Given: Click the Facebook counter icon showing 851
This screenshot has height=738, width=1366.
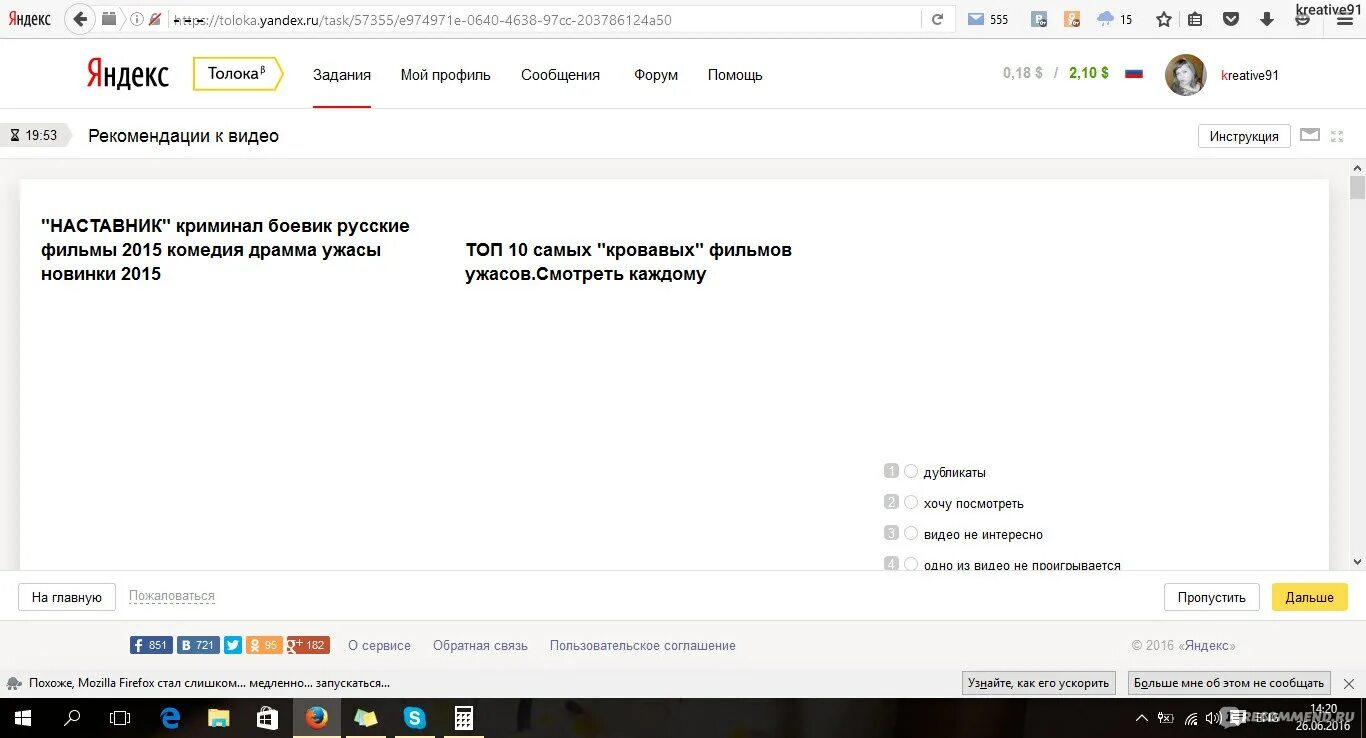Looking at the screenshot, I should pyautogui.click(x=150, y=645).
